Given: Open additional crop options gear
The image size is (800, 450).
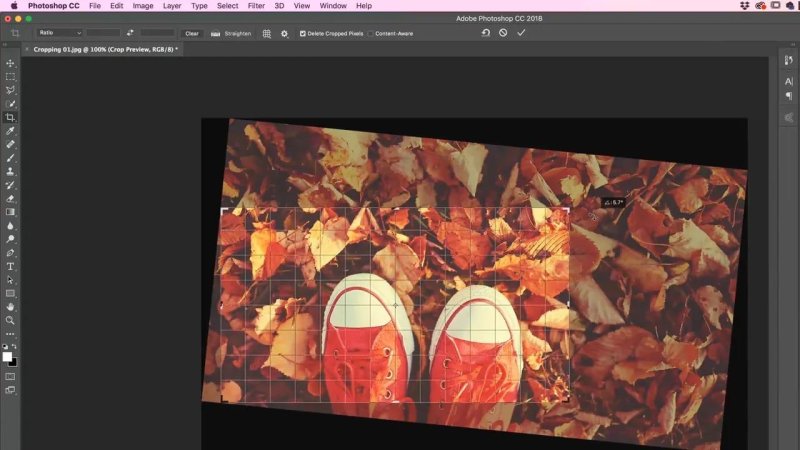Looking at the screenshot, I should (285, 34).
